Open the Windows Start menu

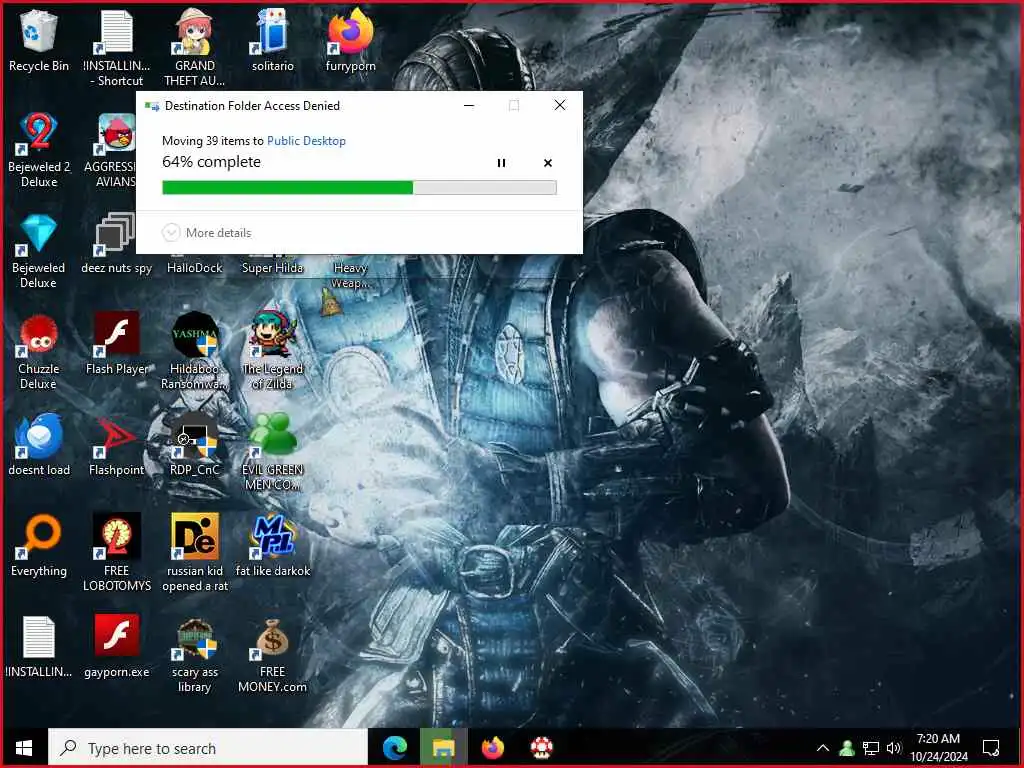point(24,748)
